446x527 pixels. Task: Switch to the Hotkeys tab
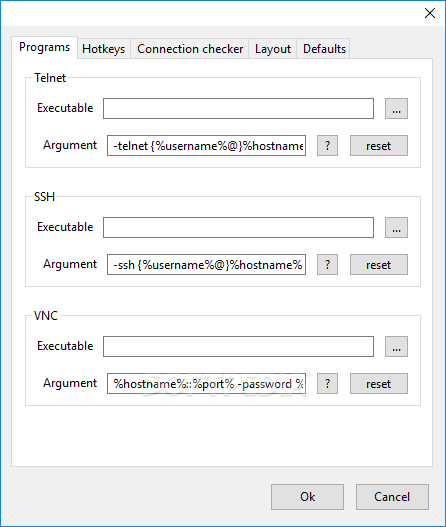pyautogui.click(x=104, y=49)
